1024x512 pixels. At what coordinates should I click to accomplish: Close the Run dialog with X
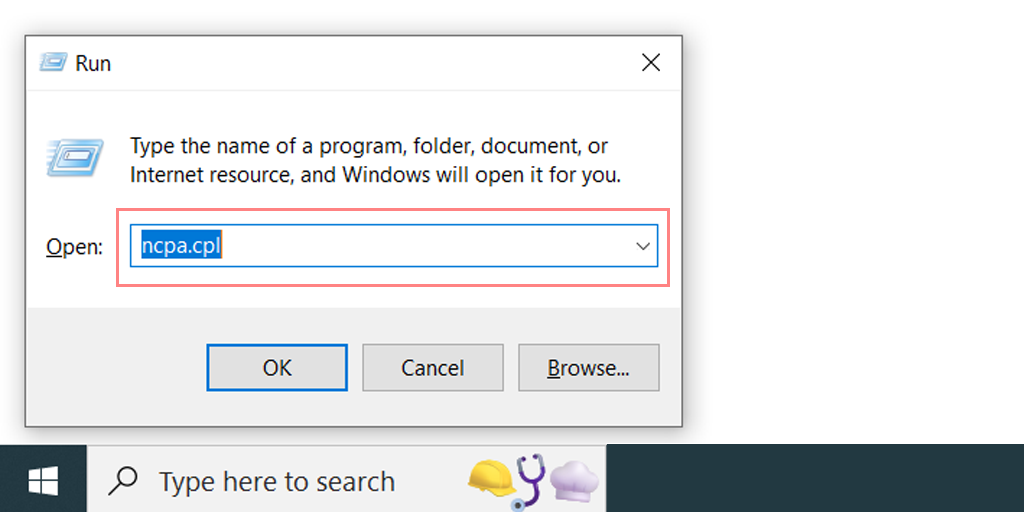pos(651,63)
